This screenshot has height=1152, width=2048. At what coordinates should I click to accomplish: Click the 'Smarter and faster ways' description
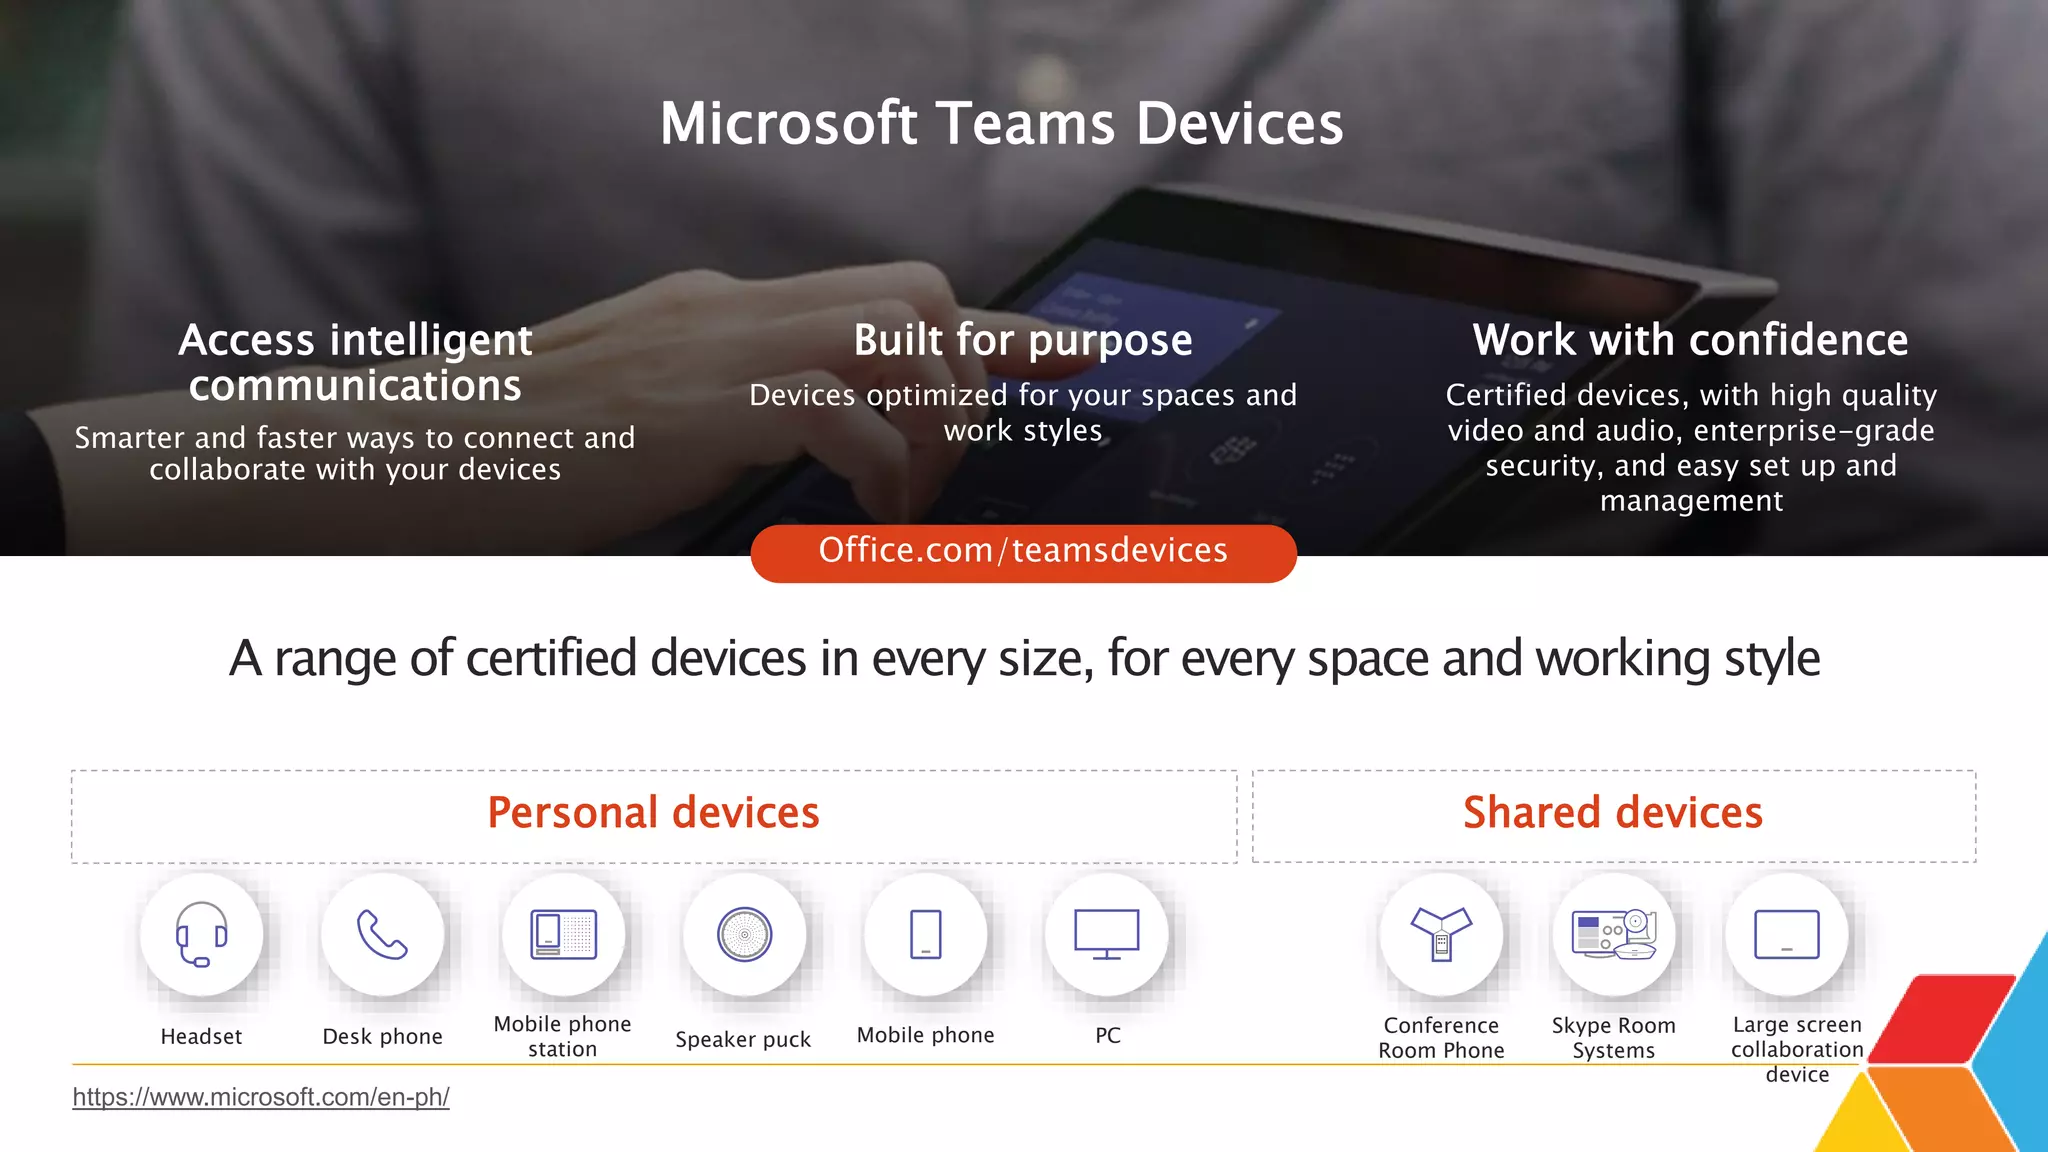(355, 454)
